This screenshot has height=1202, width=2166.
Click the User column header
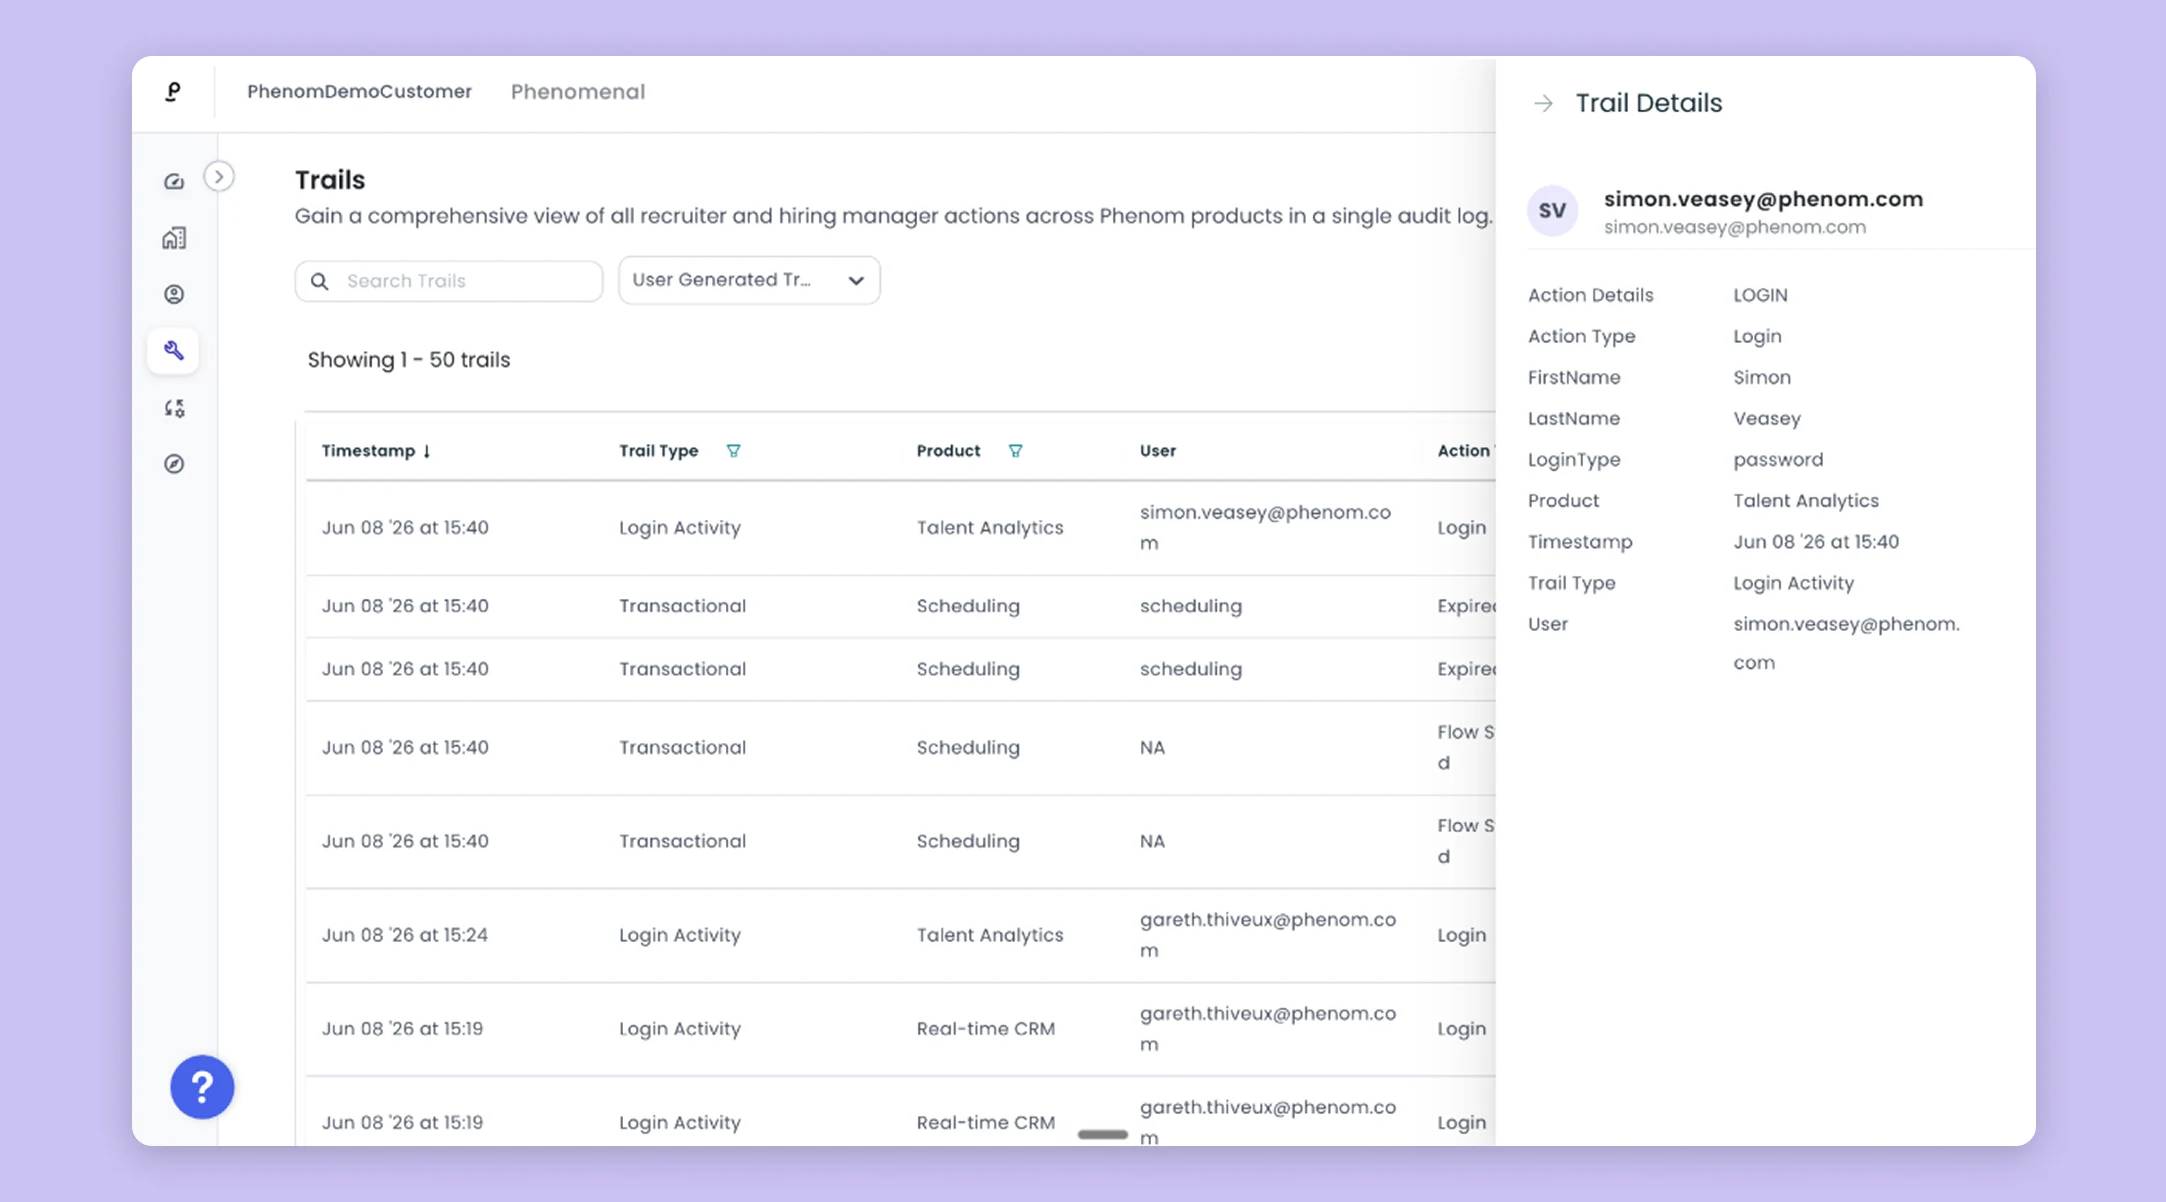click(1158, 451)
